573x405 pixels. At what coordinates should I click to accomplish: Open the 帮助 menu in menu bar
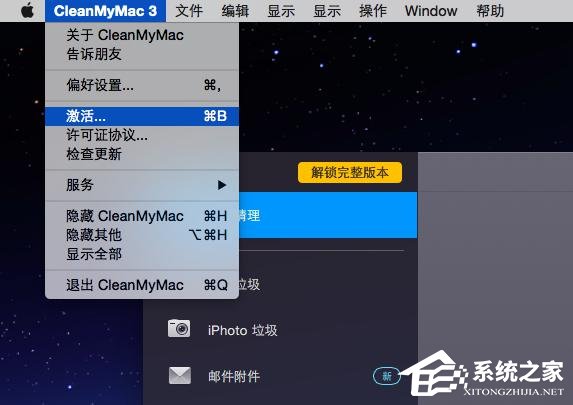click(x=490, y=11)
